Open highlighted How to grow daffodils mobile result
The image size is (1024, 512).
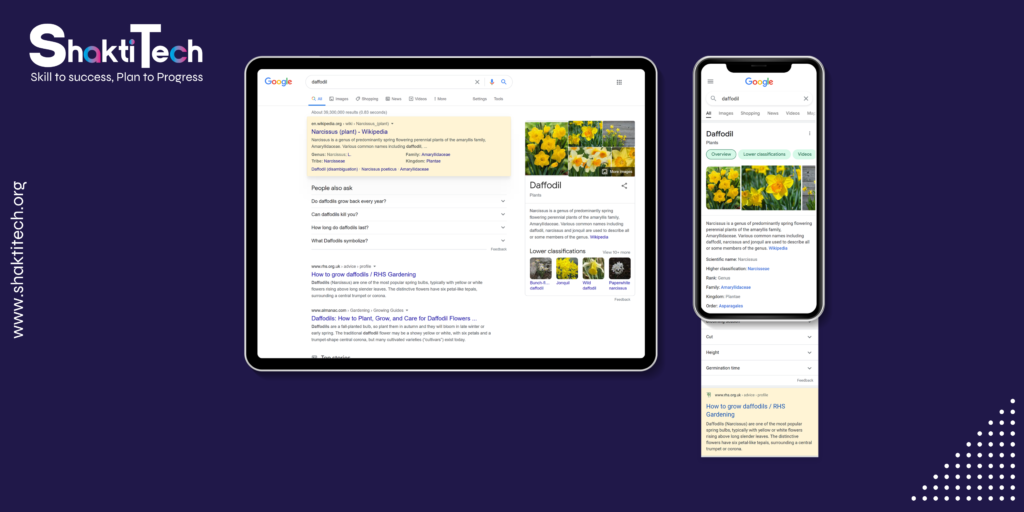[x=745, y=410]
